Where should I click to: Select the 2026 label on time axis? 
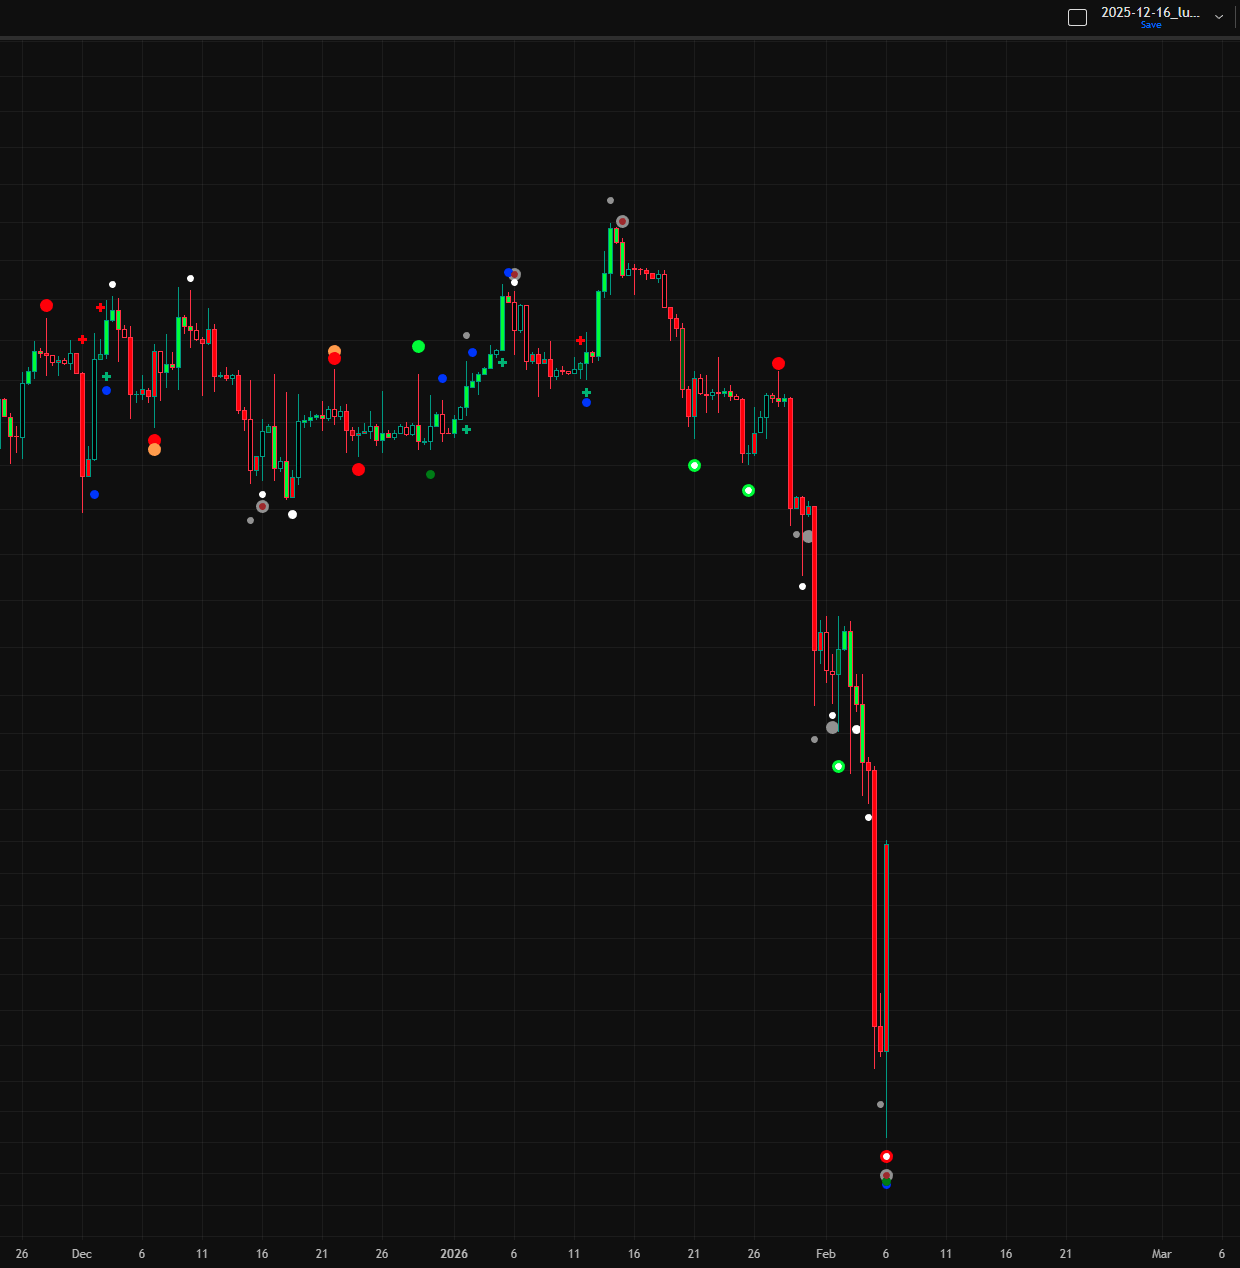tap(454, 1253)
